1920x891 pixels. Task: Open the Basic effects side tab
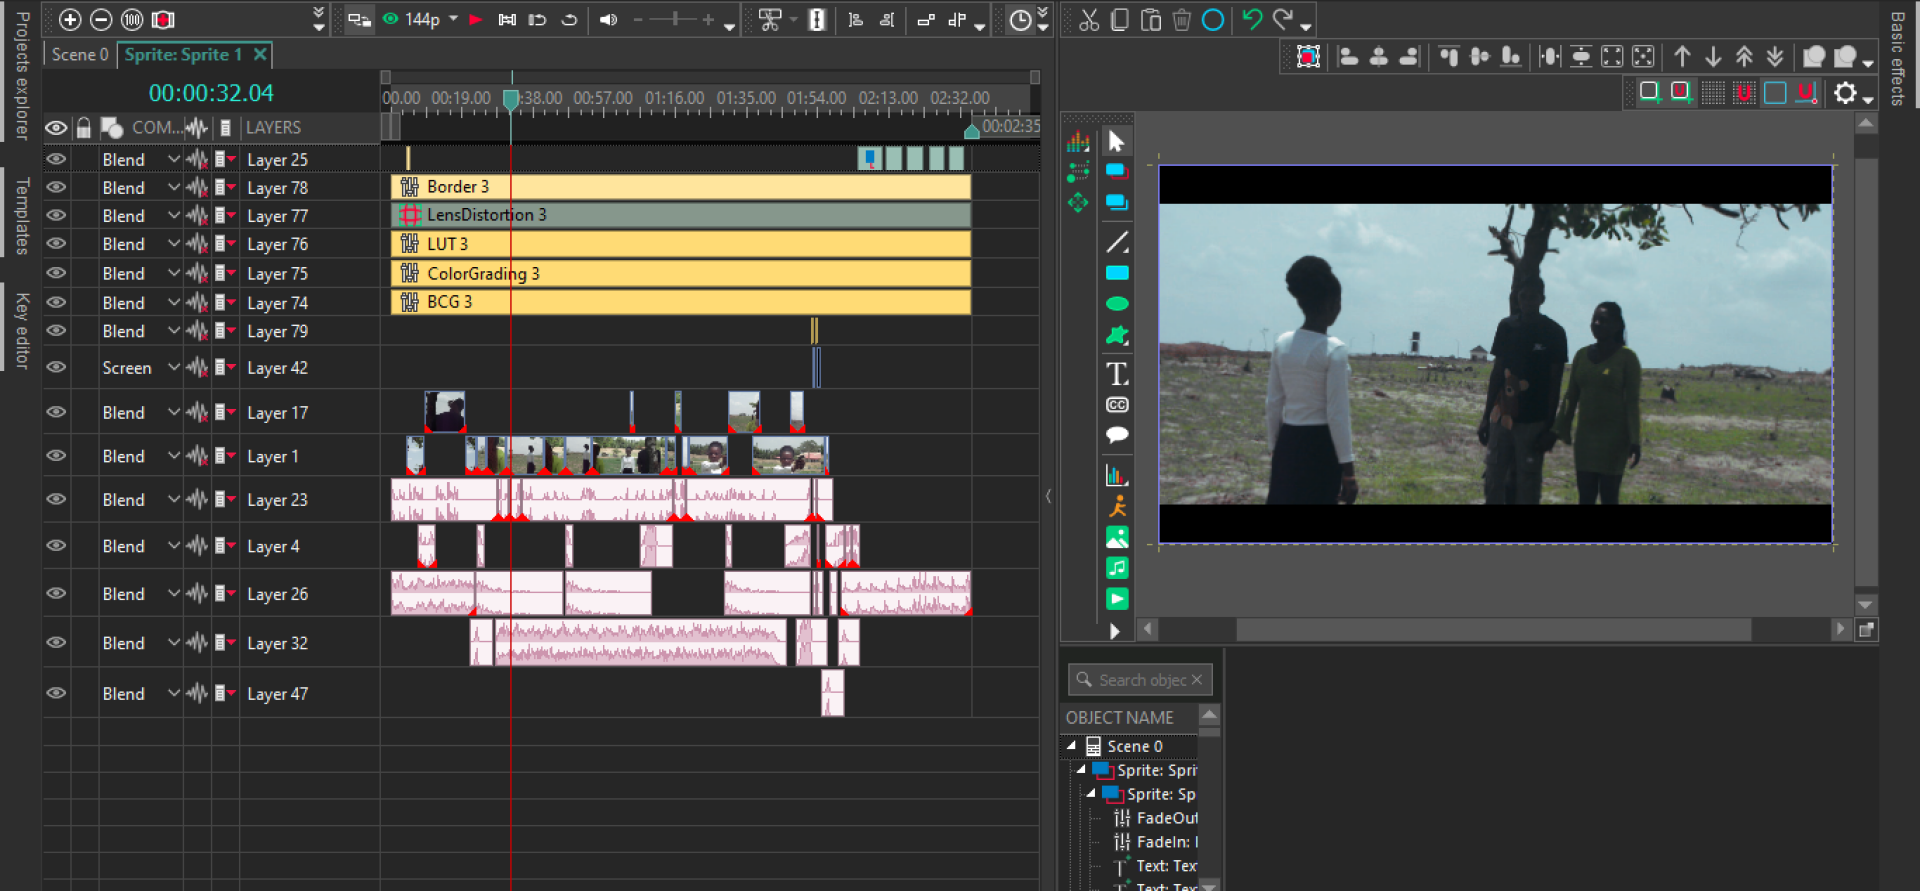point(1897,60)
